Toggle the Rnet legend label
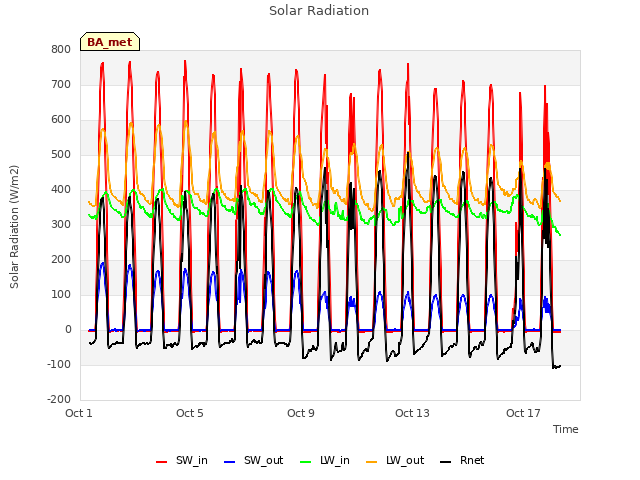640x480 pixels. (472, 460)
